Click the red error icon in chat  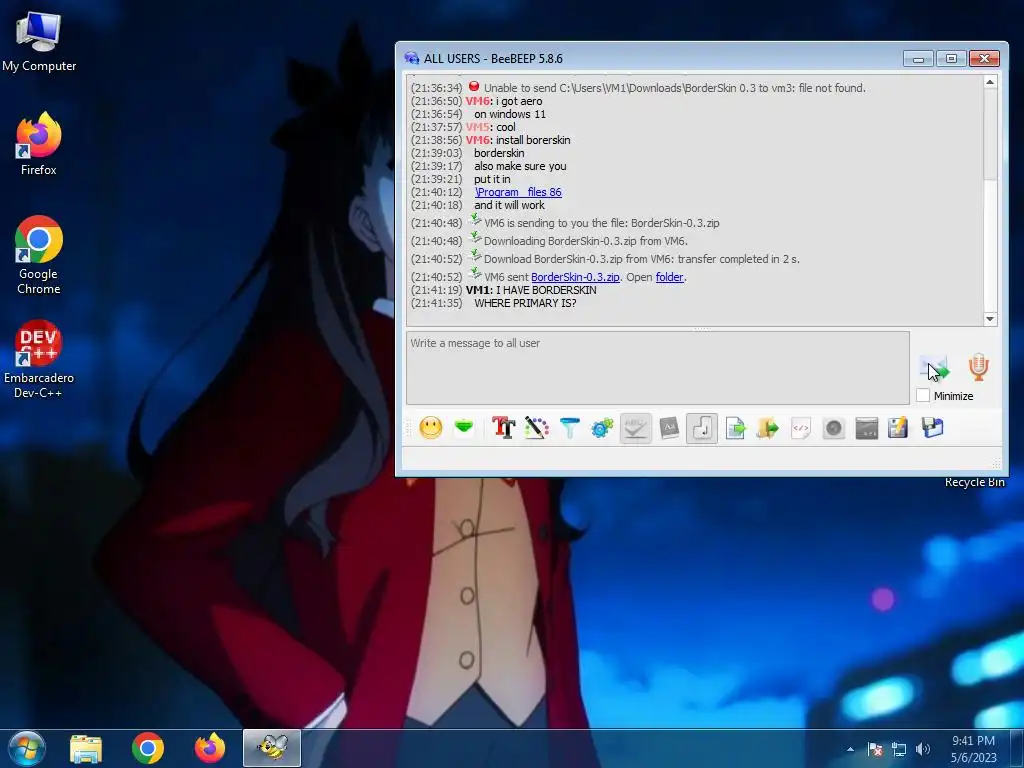[474, 86]
